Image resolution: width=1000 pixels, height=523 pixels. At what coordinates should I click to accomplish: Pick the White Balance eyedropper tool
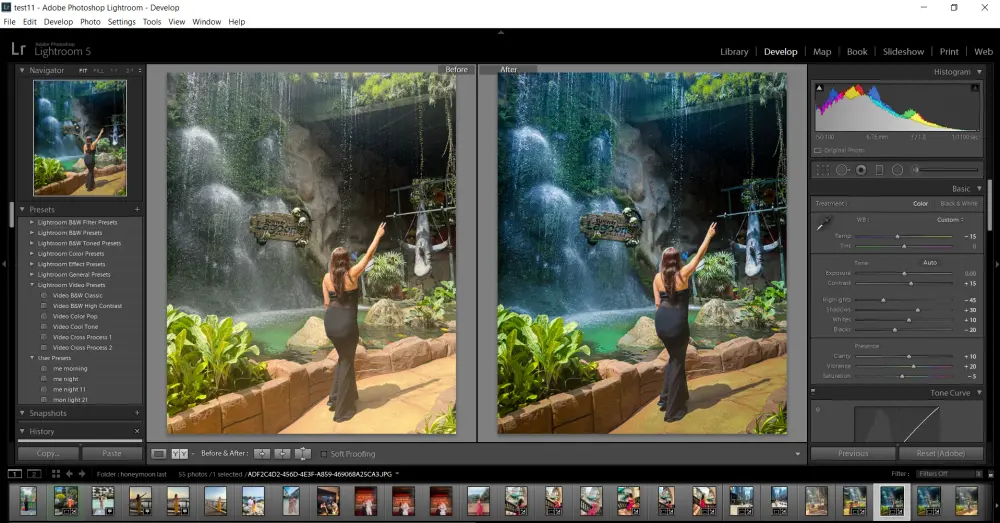(824, 223)
